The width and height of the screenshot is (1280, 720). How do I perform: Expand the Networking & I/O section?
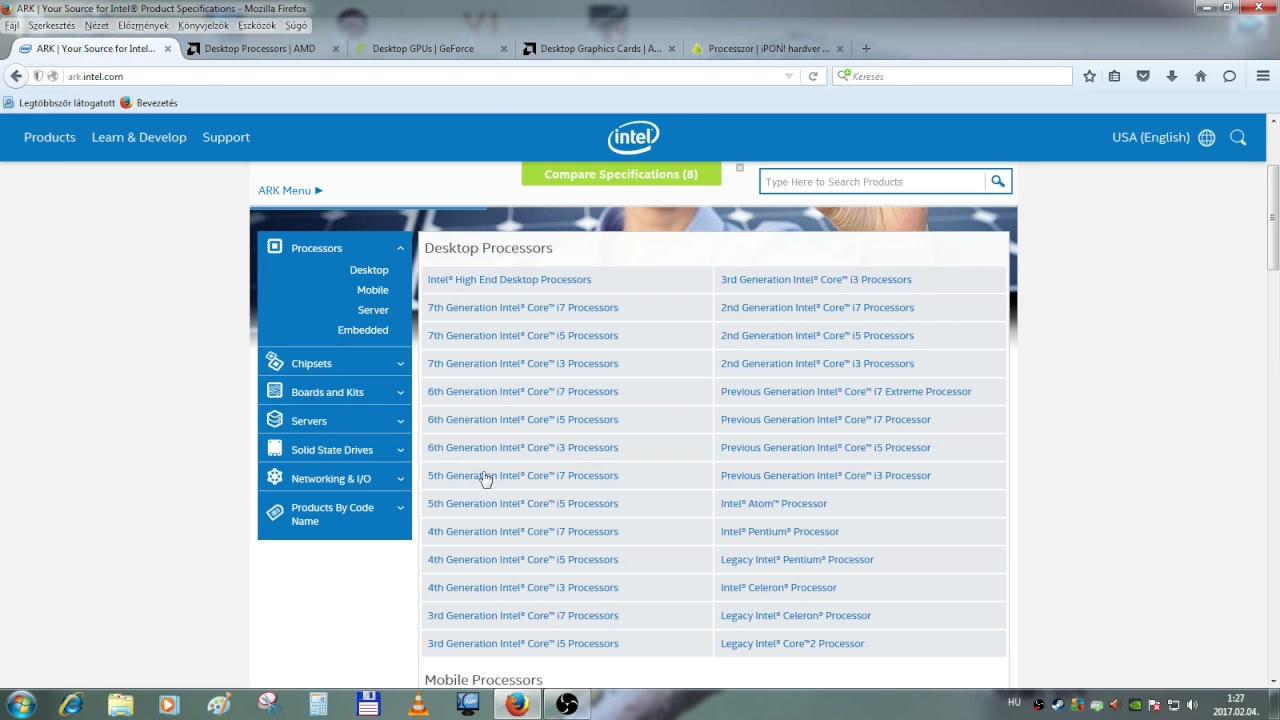(400, 479)
